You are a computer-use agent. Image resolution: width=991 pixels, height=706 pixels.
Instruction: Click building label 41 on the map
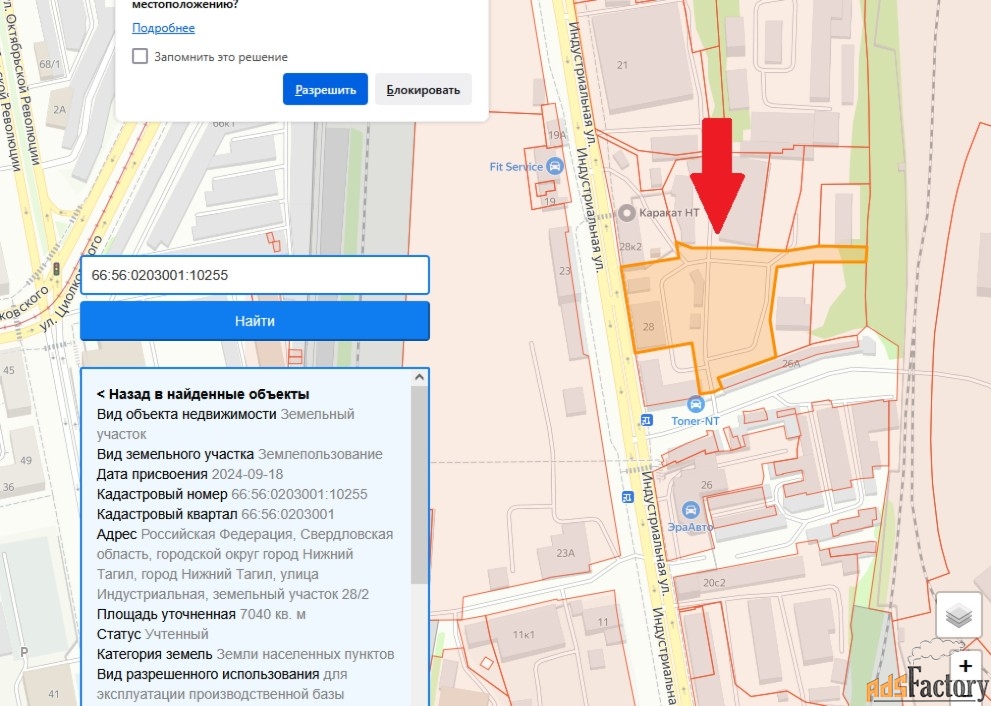[53, 694]
